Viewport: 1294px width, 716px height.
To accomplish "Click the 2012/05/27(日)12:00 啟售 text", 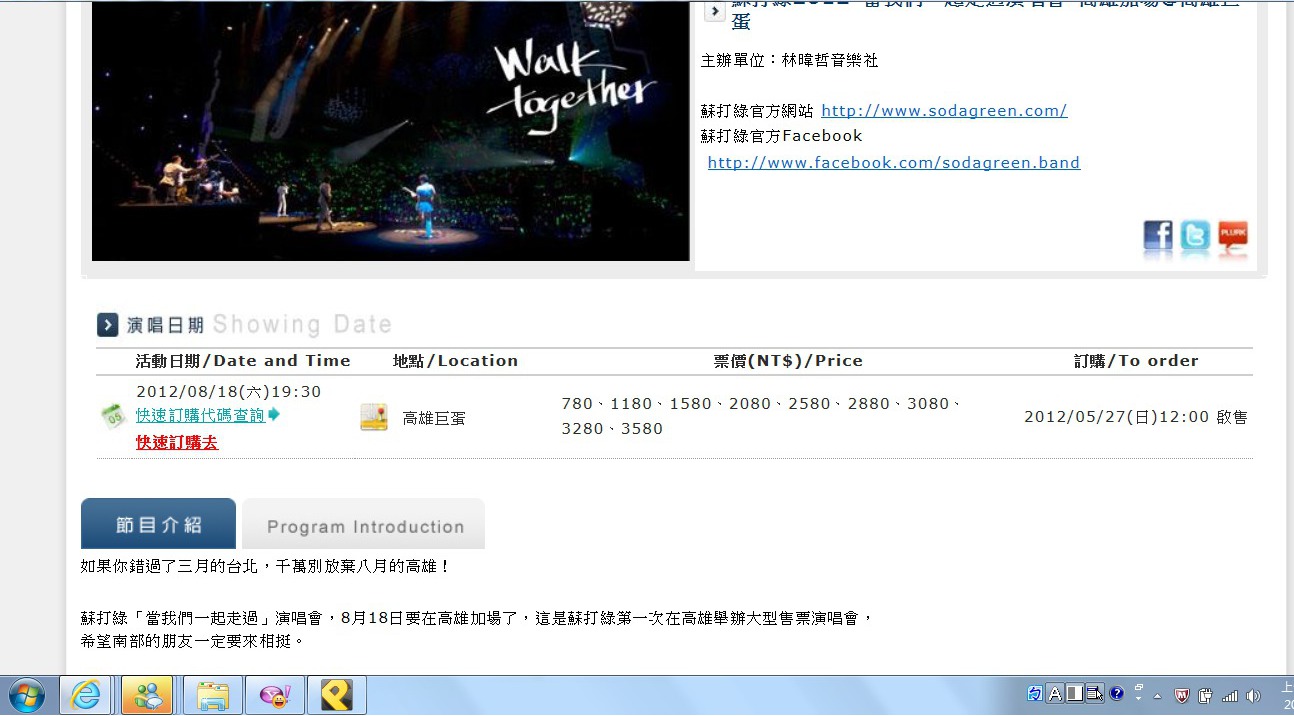I will pyautogui.click(x=1136, y=417).
